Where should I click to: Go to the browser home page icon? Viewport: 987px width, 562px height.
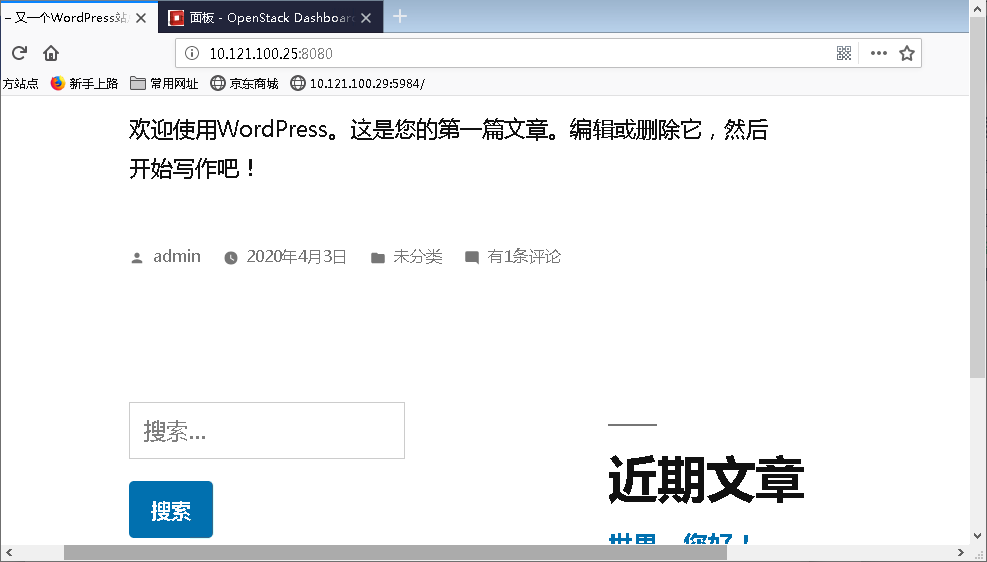51,53
